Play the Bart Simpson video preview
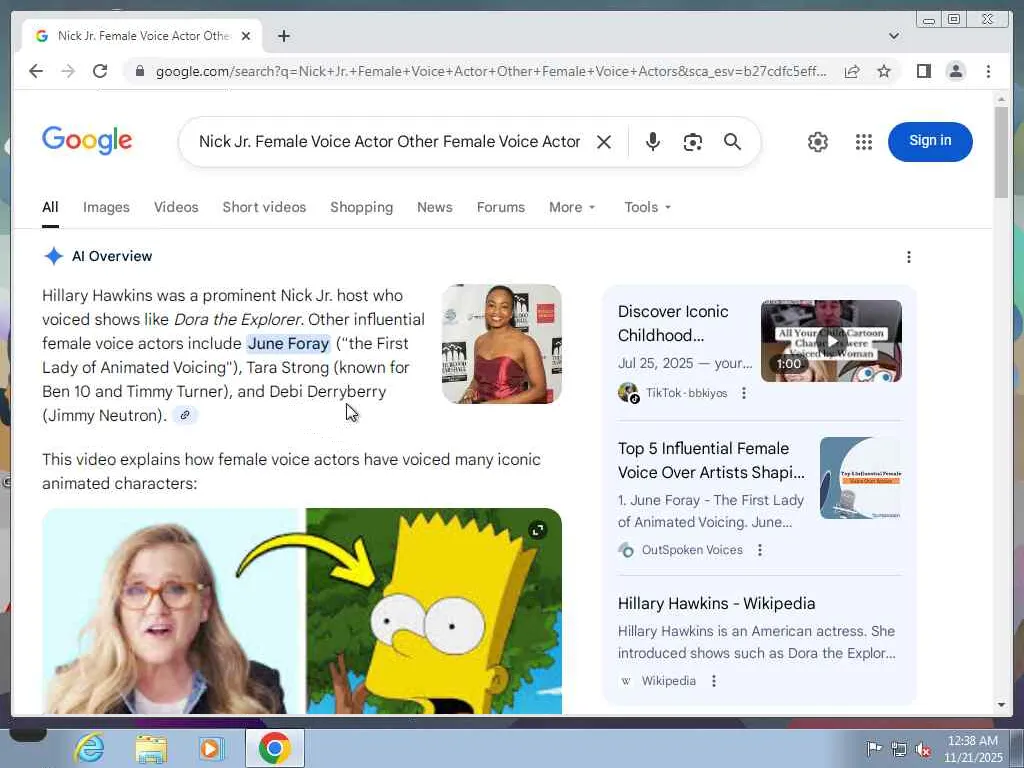Screen dimensions: 1024x768 pyautogui.click(x=302, y=611)
